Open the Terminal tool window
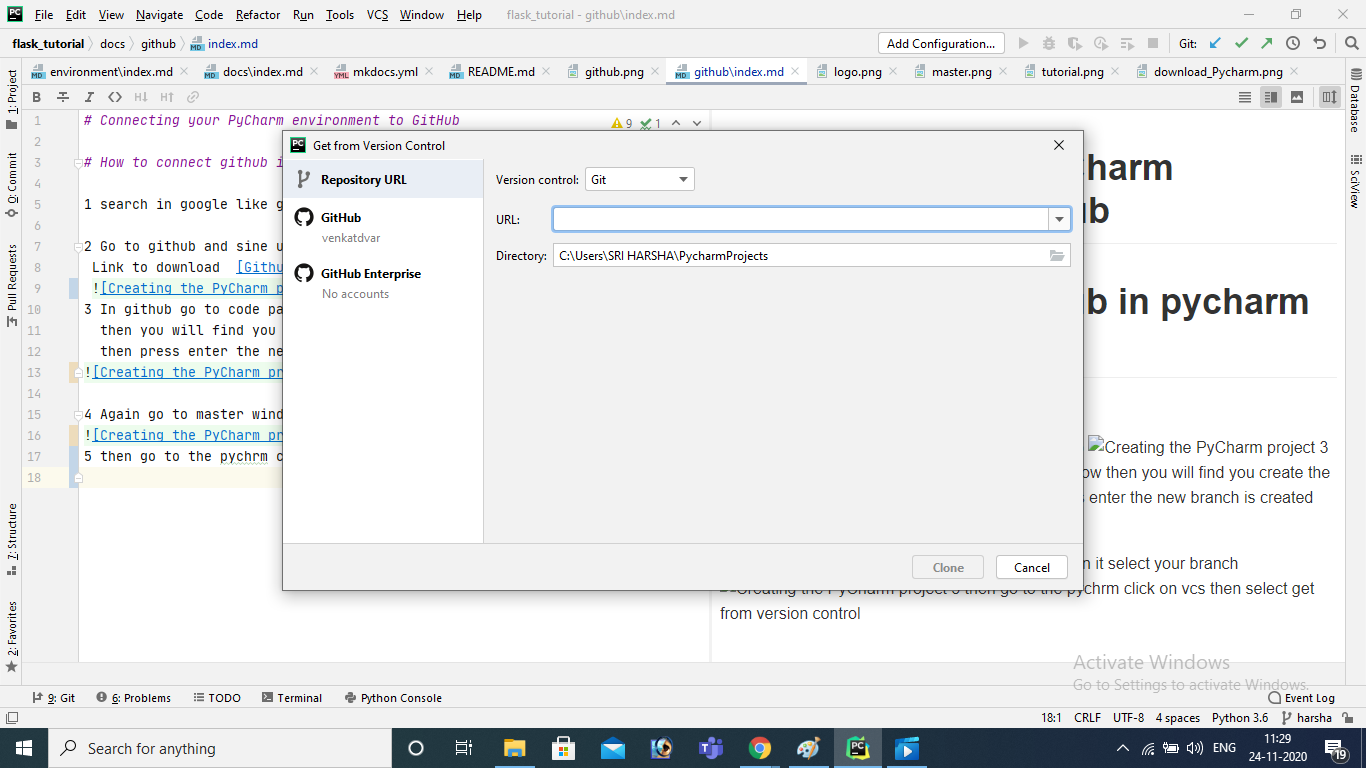The image size is (1366, 768). tap(291, 697)
